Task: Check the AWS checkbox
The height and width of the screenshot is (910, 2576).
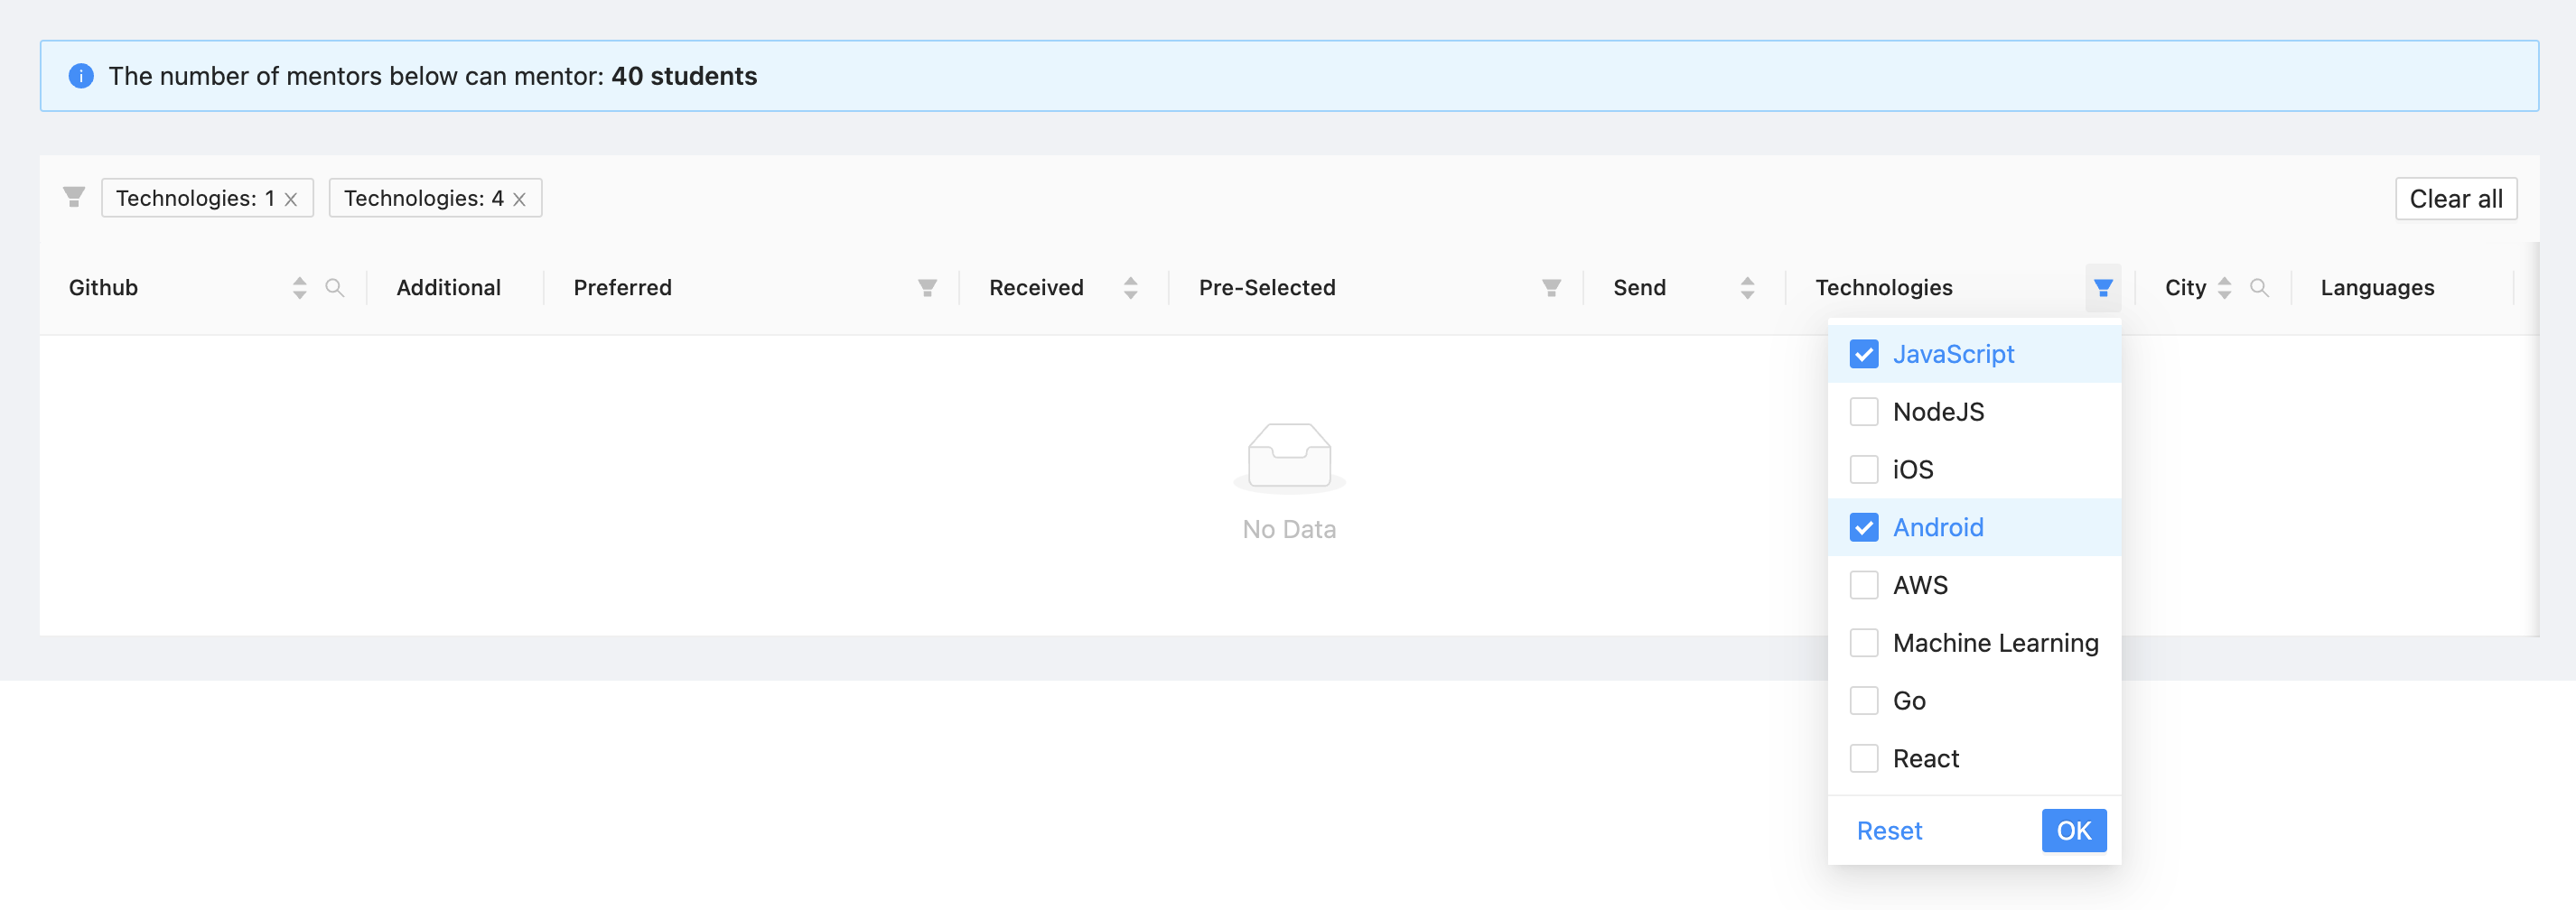Action: point(1863,585)
